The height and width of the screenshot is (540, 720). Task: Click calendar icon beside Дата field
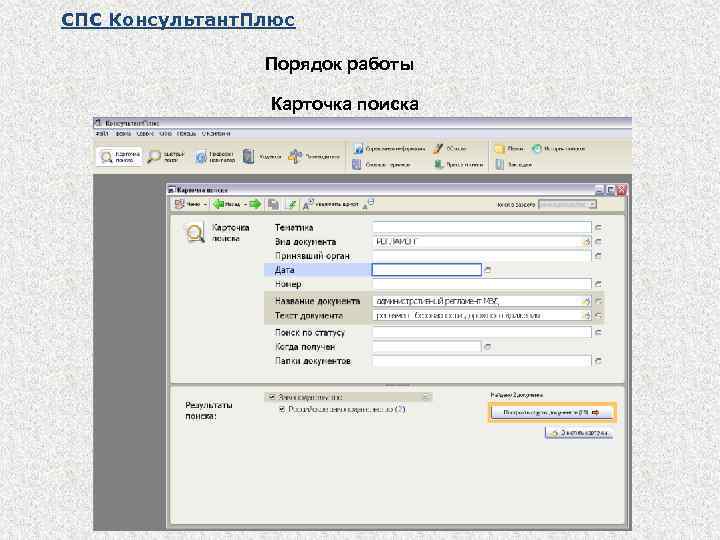pos(488,270)
